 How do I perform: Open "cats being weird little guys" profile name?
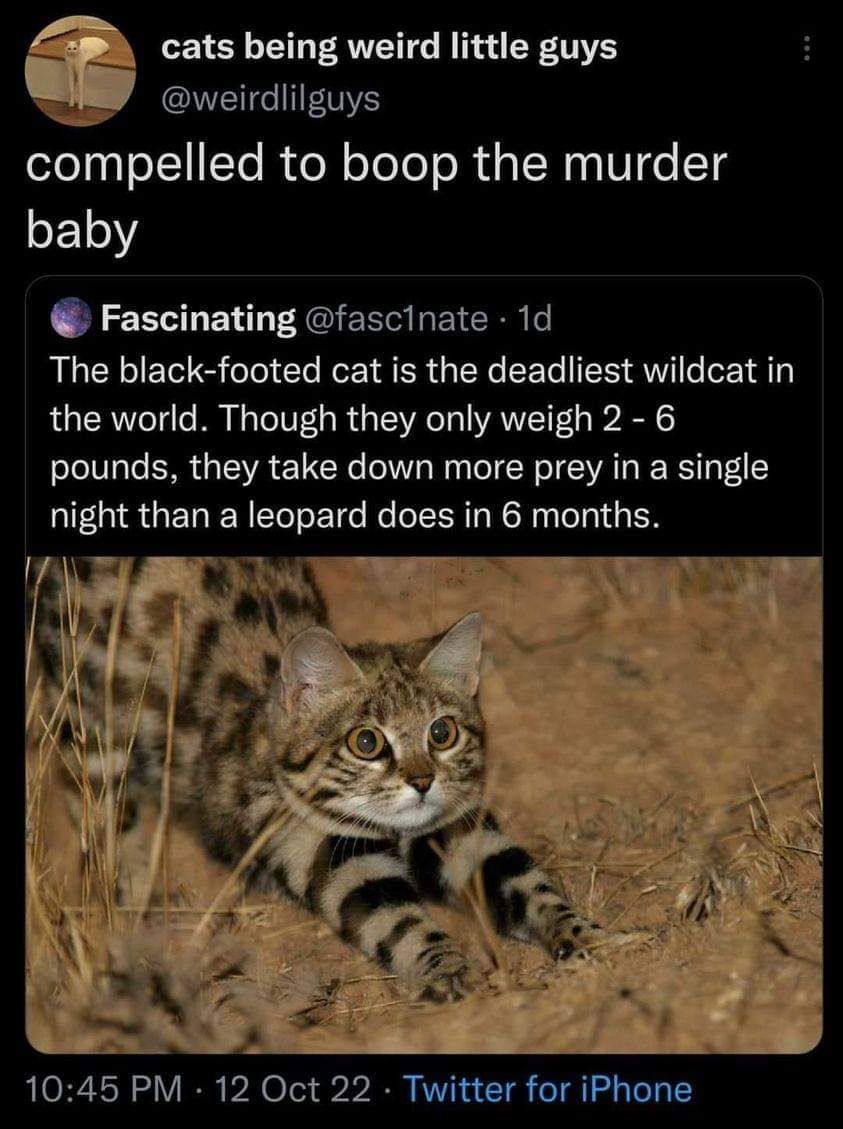pyautogui.click(x=389, y=46)
